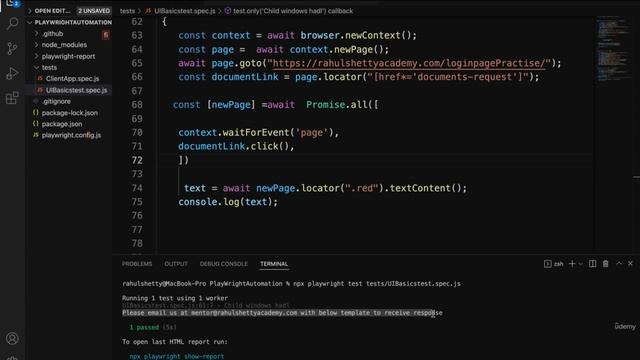Maximize the panel with up chevron
The image size is (640, 360).
point(619,264)
